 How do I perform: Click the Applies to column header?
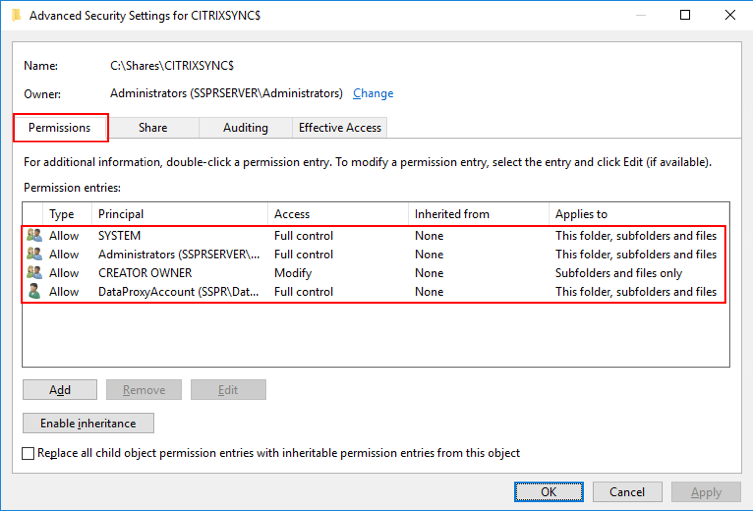tap(636, 214)
